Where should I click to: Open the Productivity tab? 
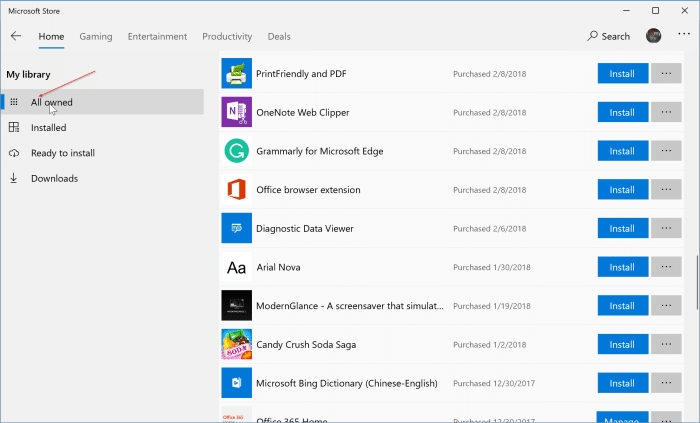pos(227,37)
